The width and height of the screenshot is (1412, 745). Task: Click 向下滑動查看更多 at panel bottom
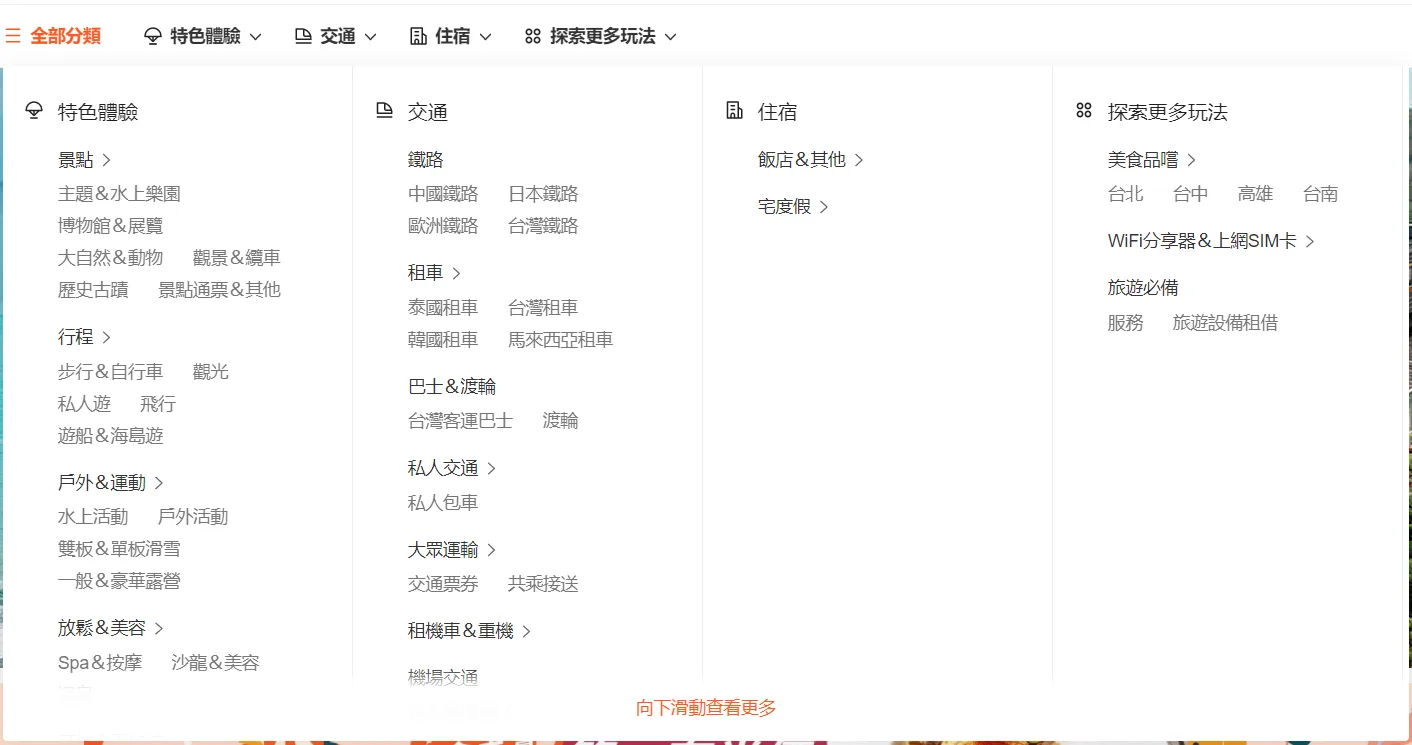point(706,708)
